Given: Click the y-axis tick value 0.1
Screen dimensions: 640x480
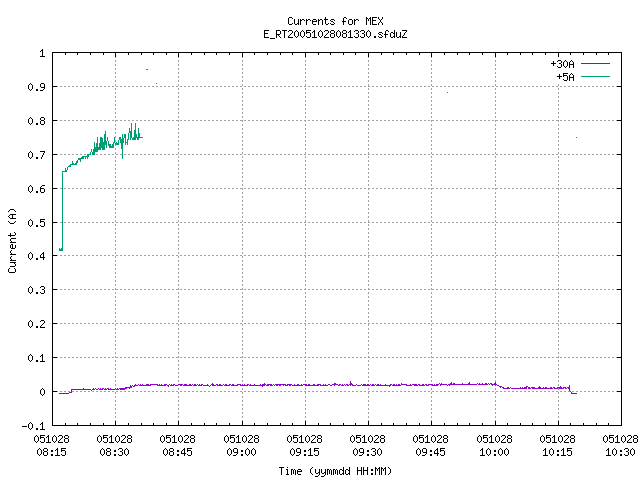Looking at the screenshot, I should [x=36, y=358].
